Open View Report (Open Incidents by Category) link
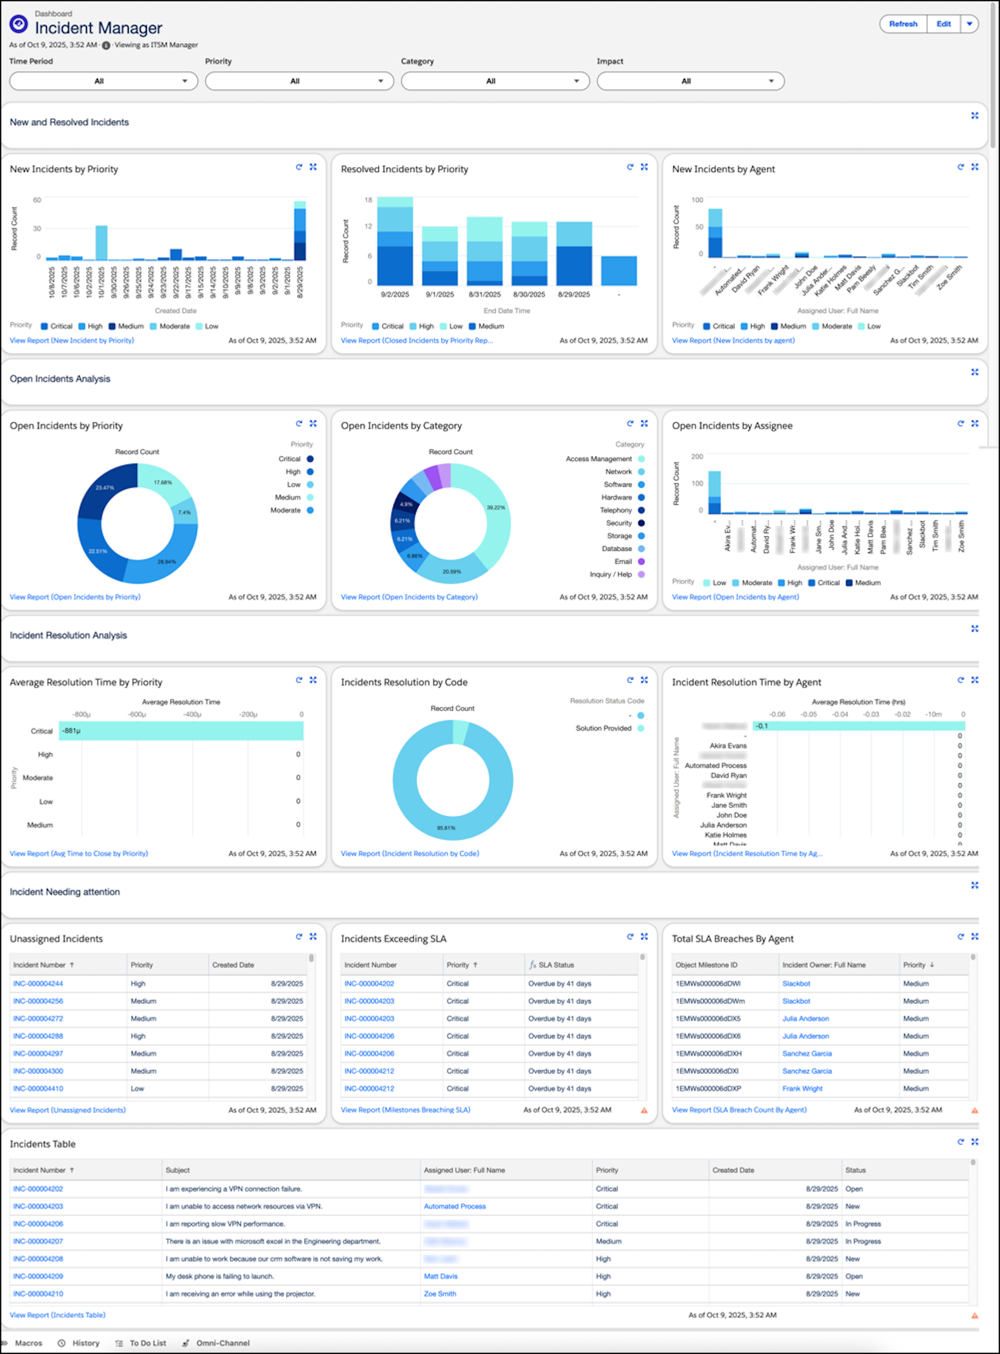 (409, 597)
